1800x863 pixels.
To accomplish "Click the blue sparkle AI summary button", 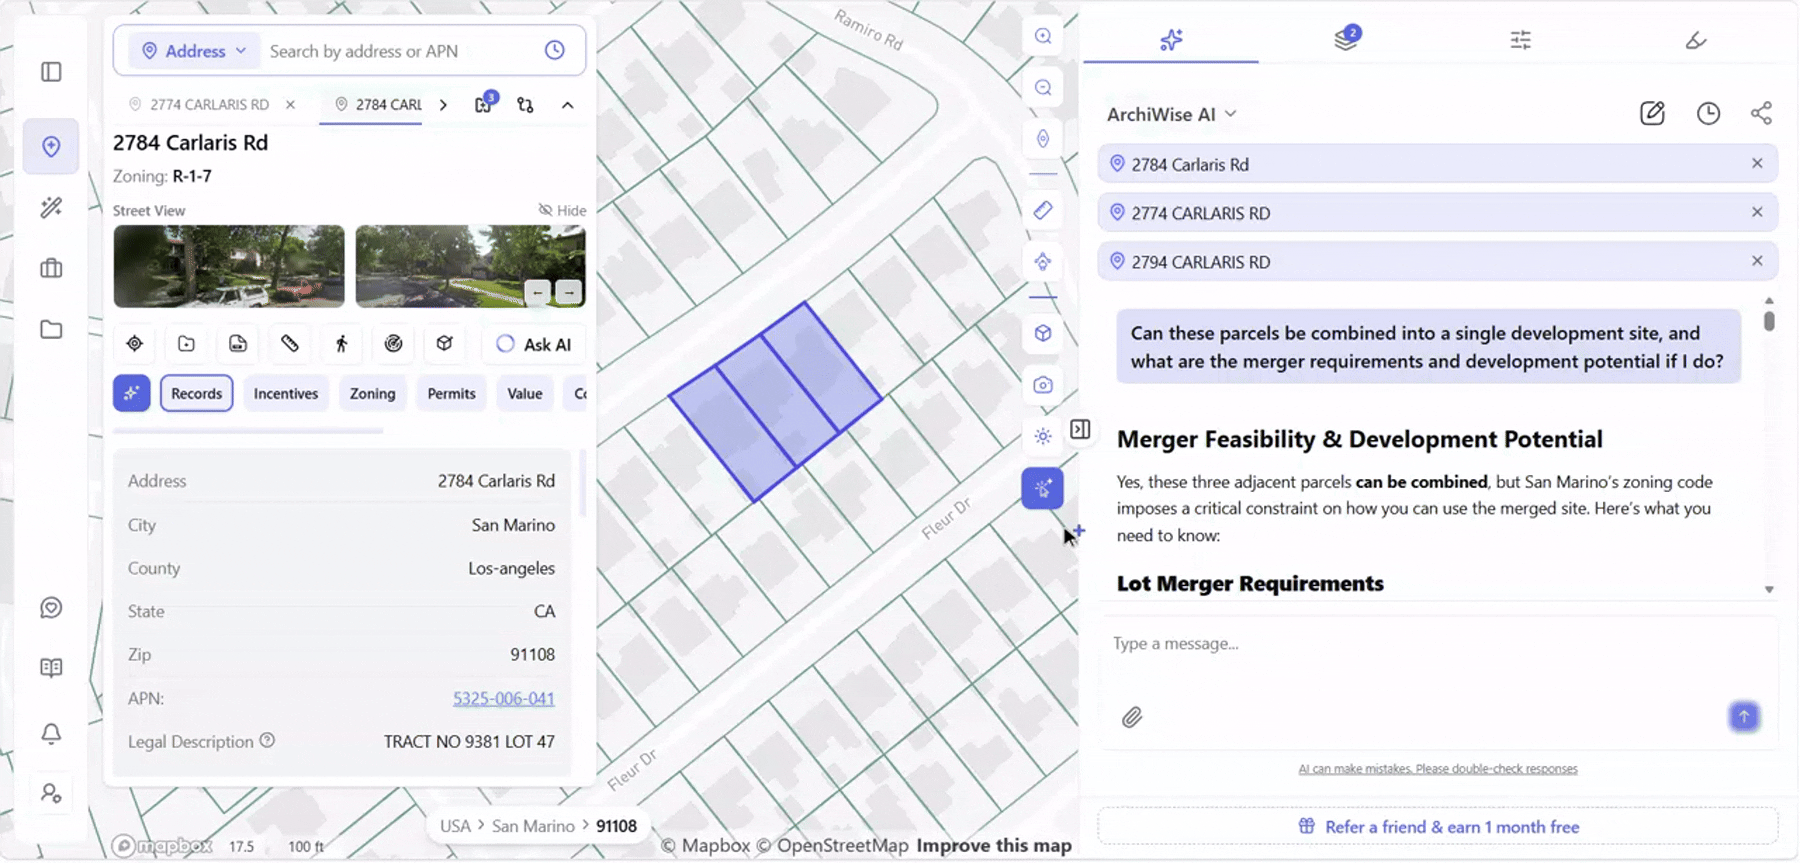I will [132, 393].
